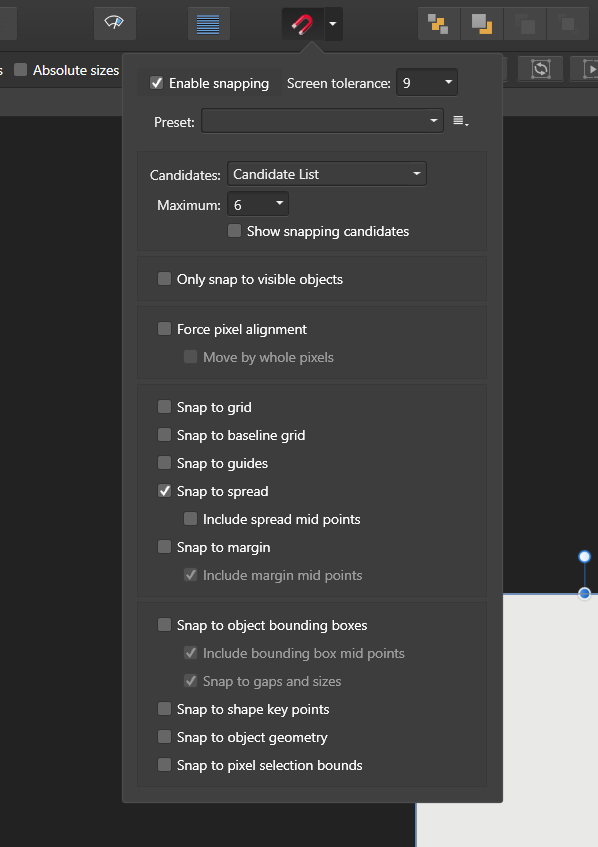Select the Insert Inside Selection icon
Viewport: 598px width, 847px height.
(x=438, y=23)
